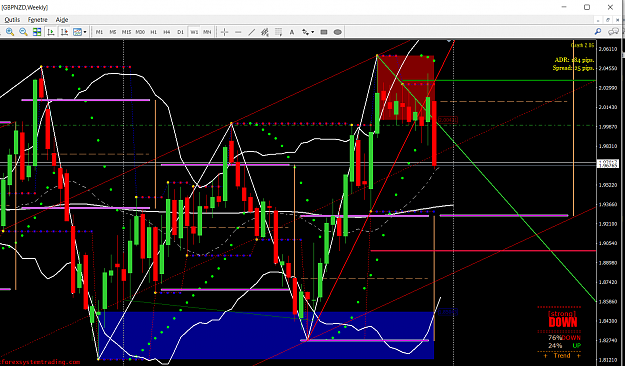Select the Crosshair cursor tool
Image resolution: width=625 pixels, height=366 pixels.
pos(224,32)
